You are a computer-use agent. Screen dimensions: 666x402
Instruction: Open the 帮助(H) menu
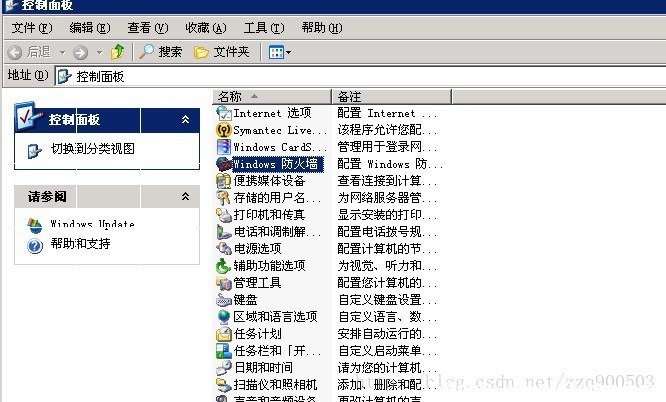pyautogui.click(x=322, y=28)
